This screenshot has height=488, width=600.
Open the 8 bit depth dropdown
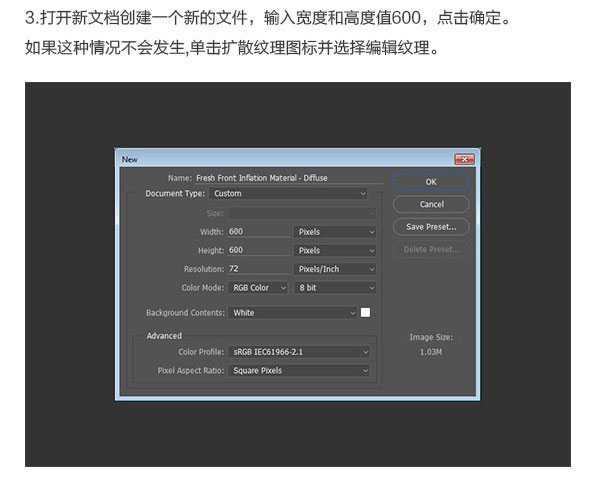335,288
